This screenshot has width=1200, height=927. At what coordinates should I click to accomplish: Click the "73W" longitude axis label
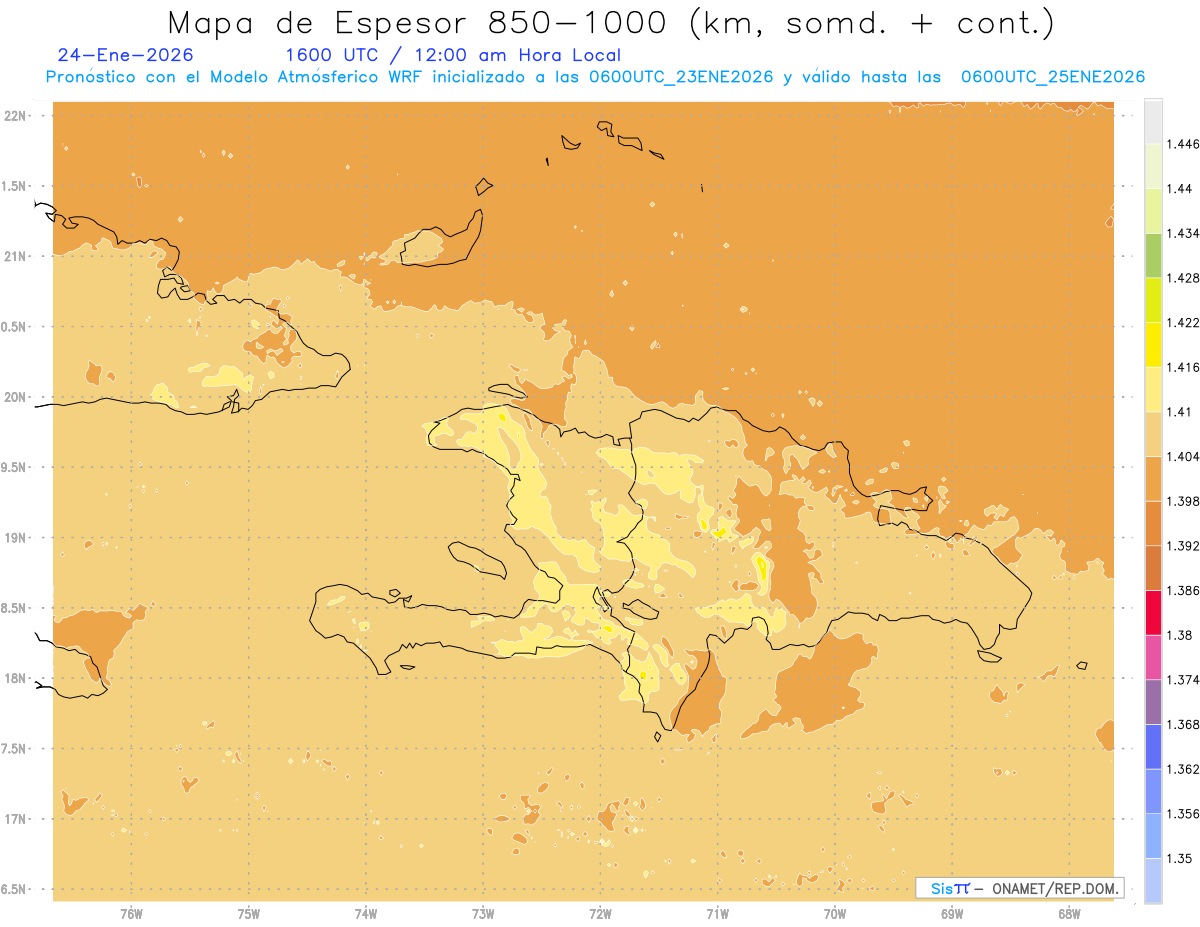click(x=483, y=914)
